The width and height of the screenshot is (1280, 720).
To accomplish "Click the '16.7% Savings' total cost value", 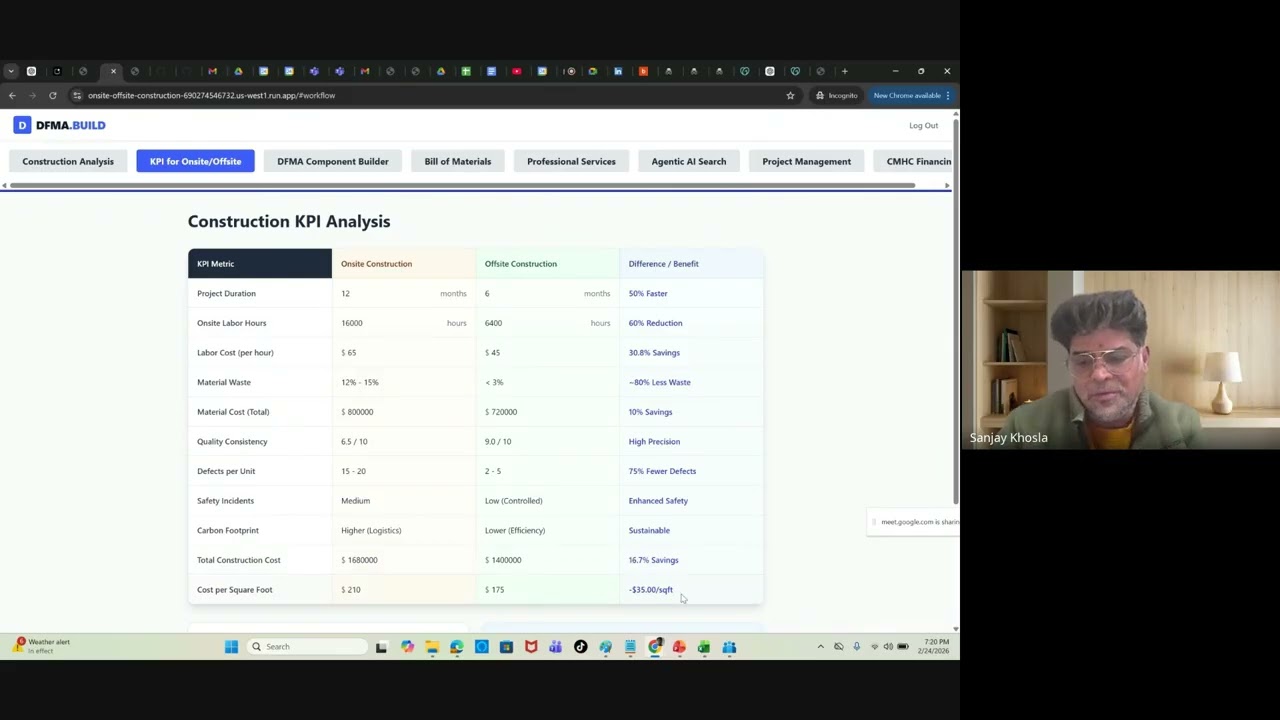I will (x=653, y=560).
